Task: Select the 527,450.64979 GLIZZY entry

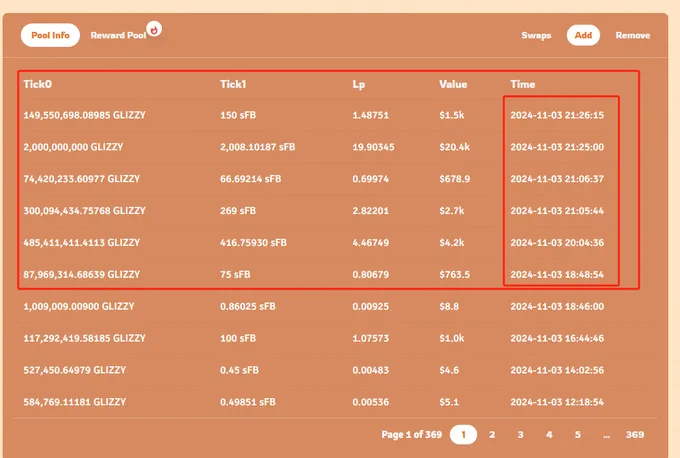Action: (x=75, y=370)
